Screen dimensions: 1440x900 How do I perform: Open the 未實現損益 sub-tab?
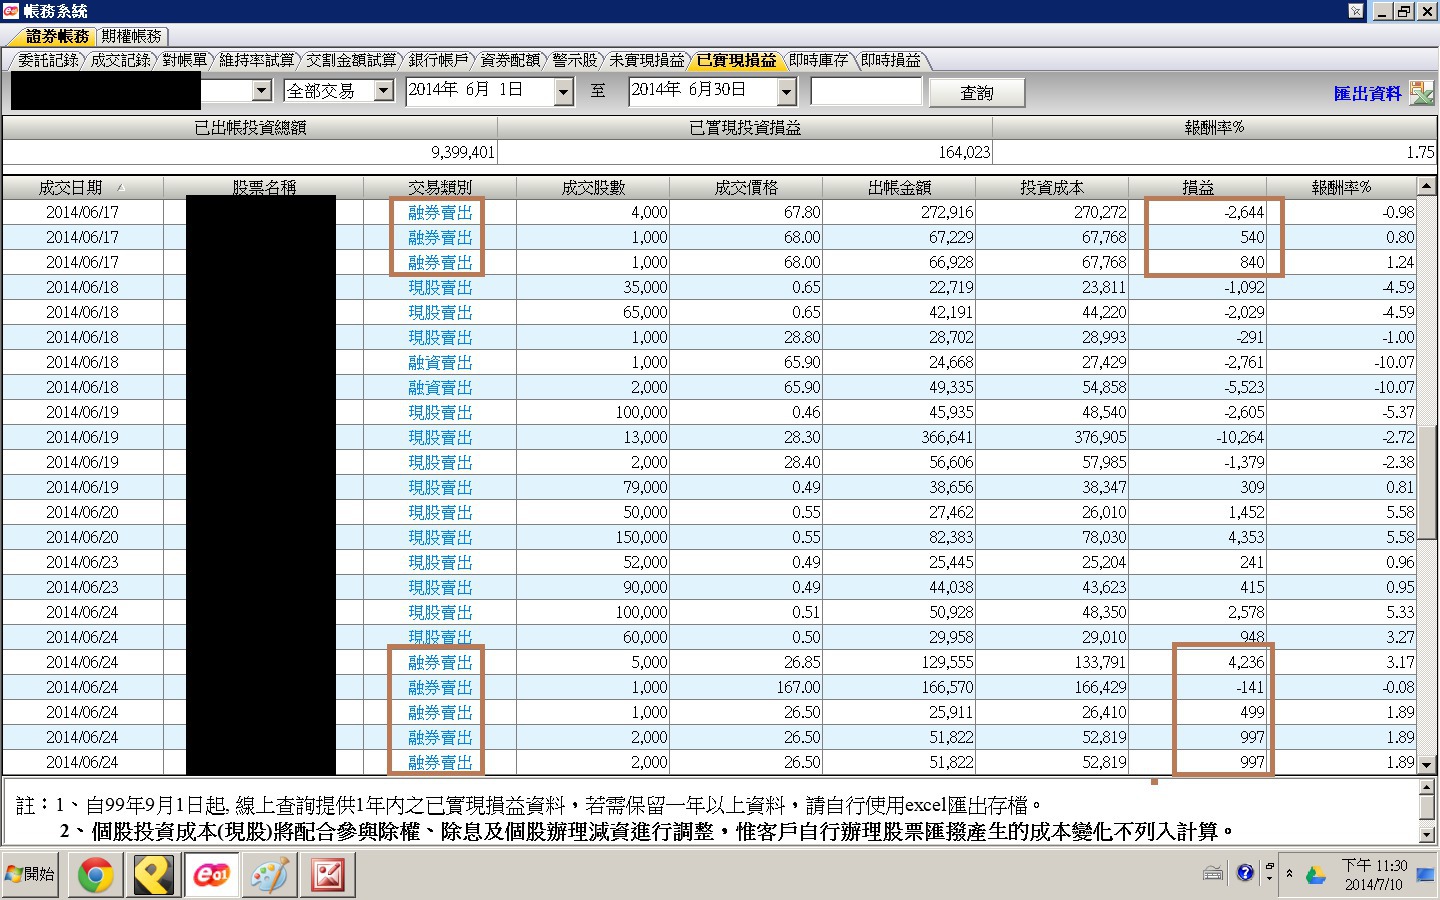[x=647, y=60]
